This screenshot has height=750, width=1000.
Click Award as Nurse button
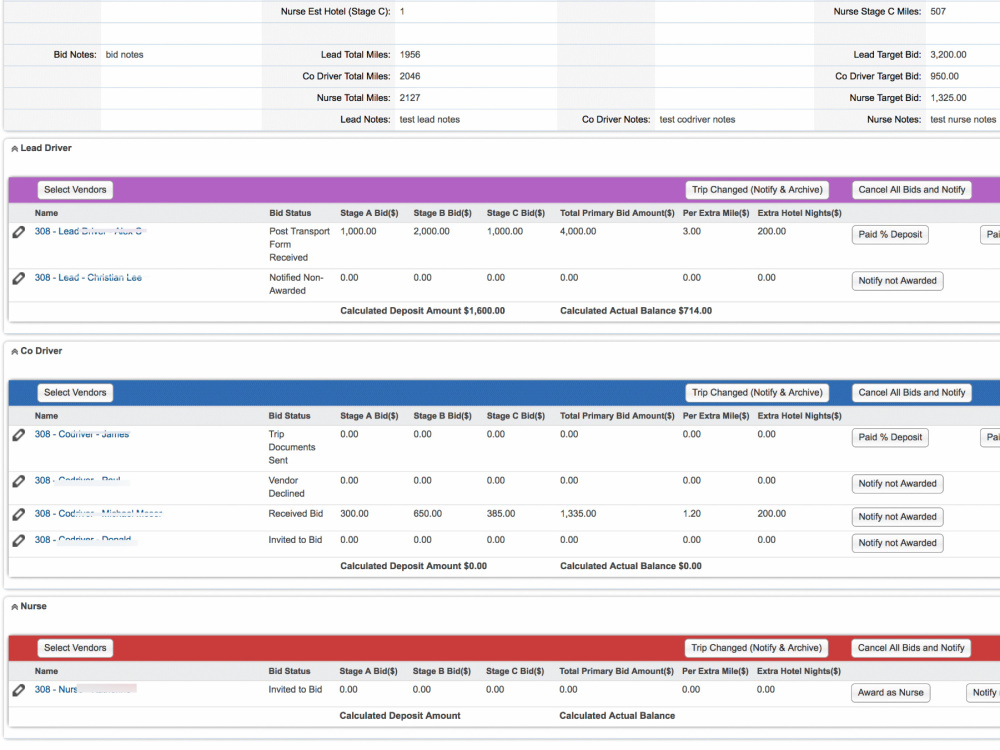click(890, 693)
